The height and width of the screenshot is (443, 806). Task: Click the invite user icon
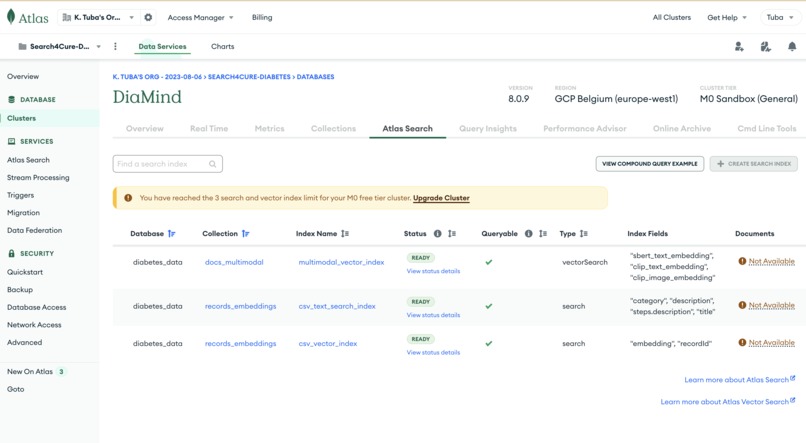[x=739, y=47]
